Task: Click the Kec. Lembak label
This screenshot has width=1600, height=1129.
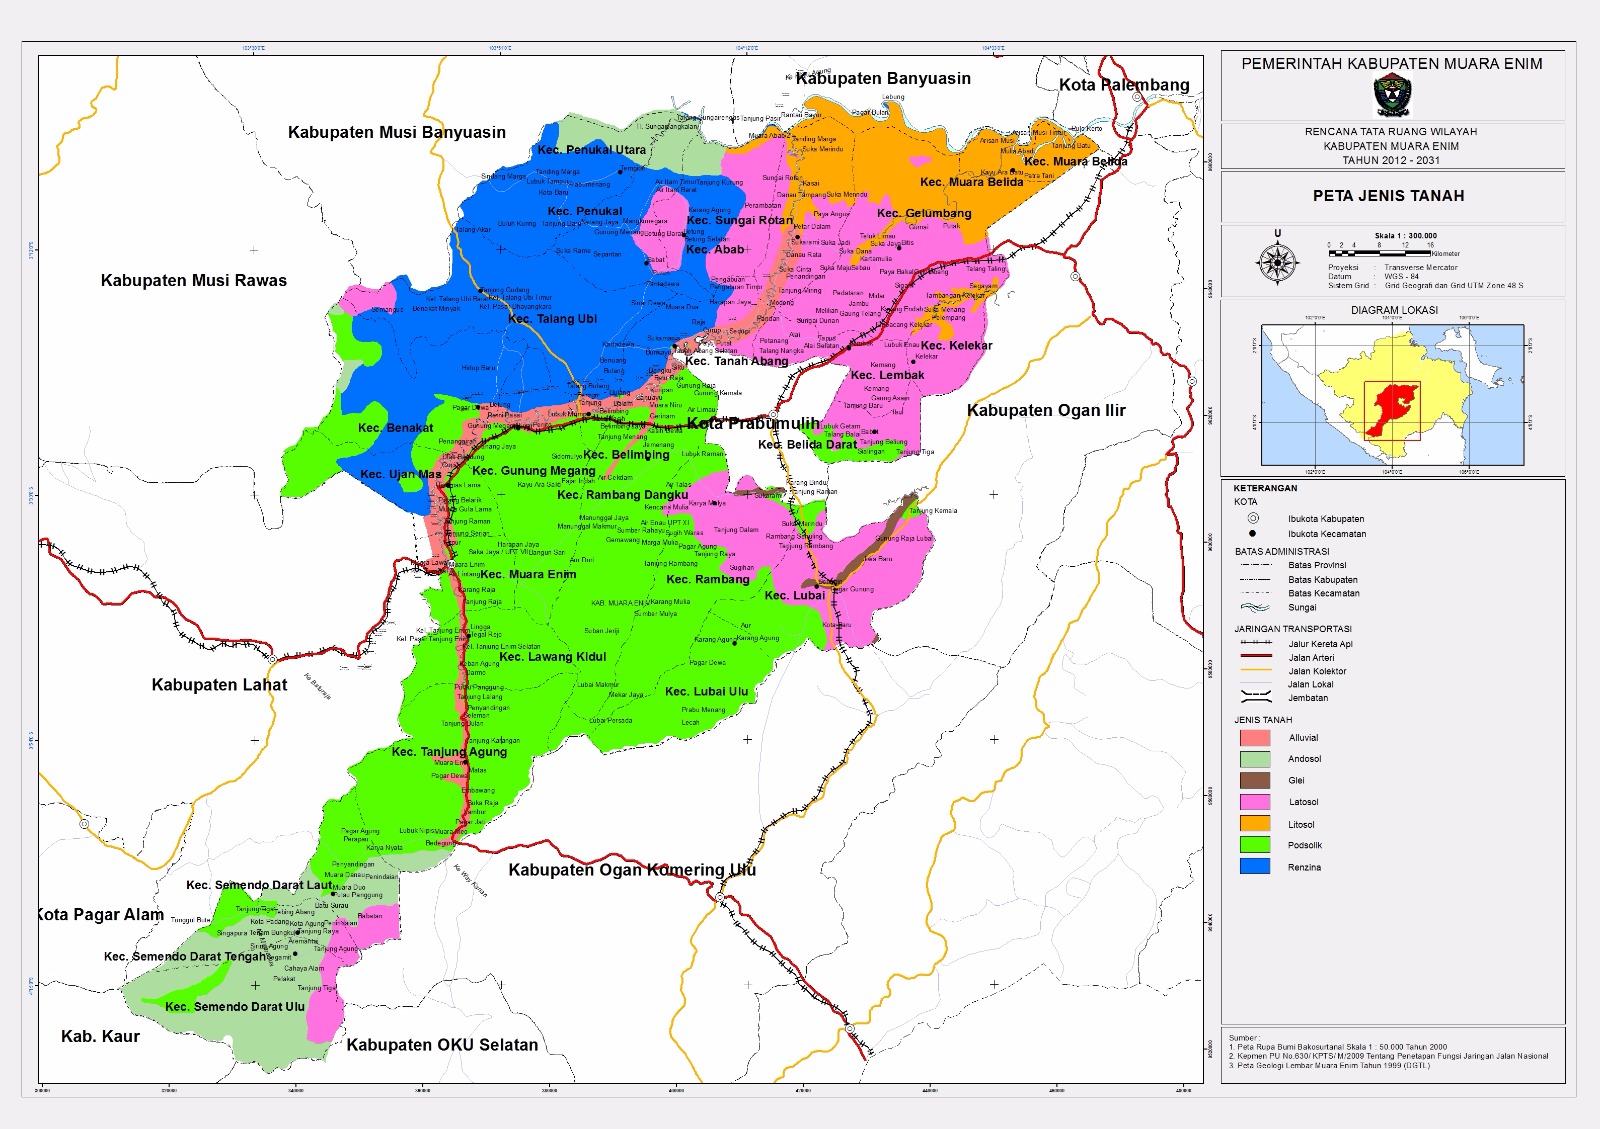Action: coord(887,375)
